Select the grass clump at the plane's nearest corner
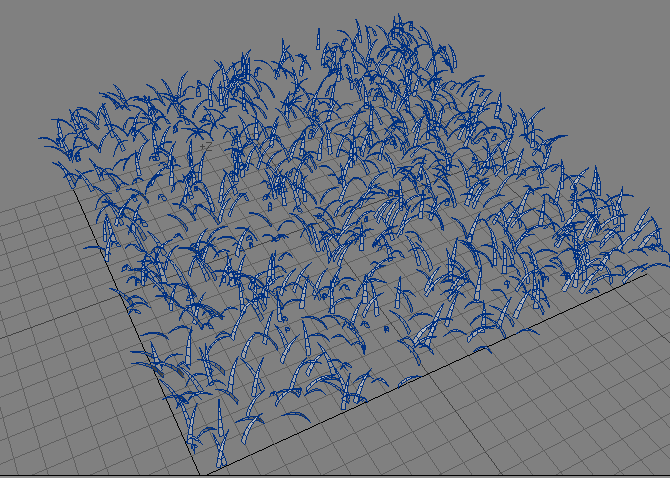The height and width of the screenshot is (478, 670). (x=221, y=449)
